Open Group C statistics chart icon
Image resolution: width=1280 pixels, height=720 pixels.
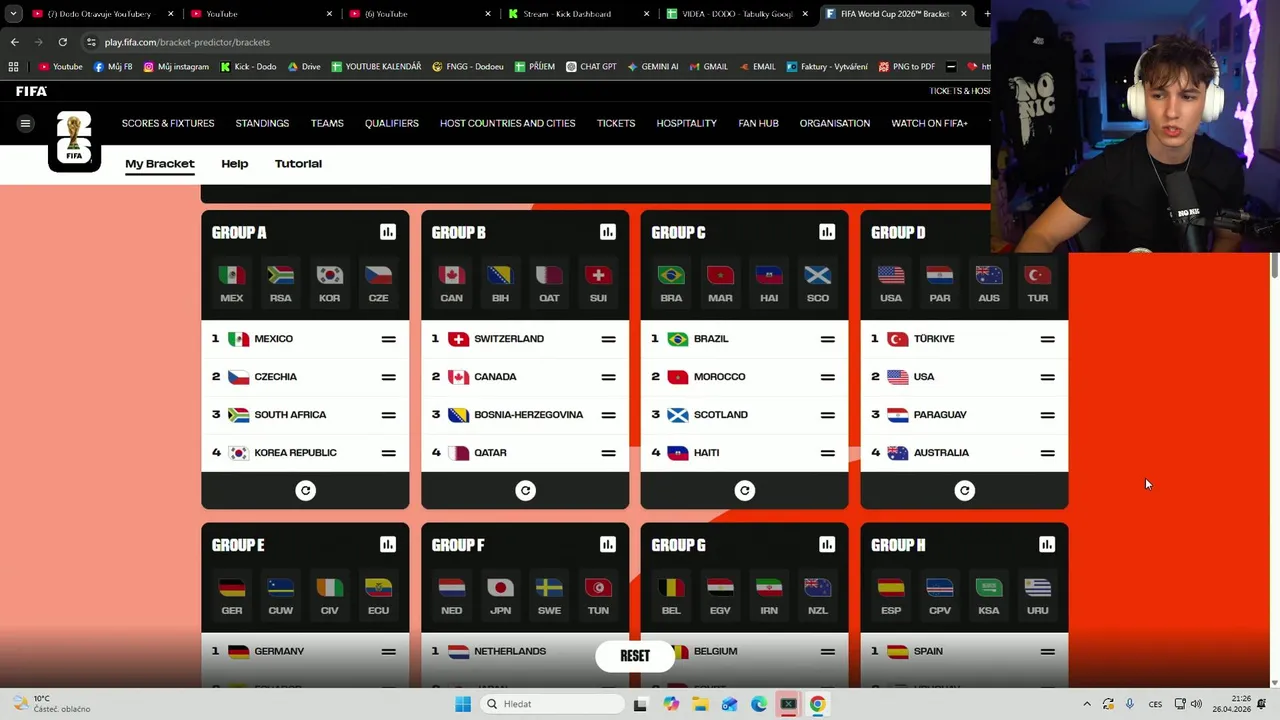point(827,232)
